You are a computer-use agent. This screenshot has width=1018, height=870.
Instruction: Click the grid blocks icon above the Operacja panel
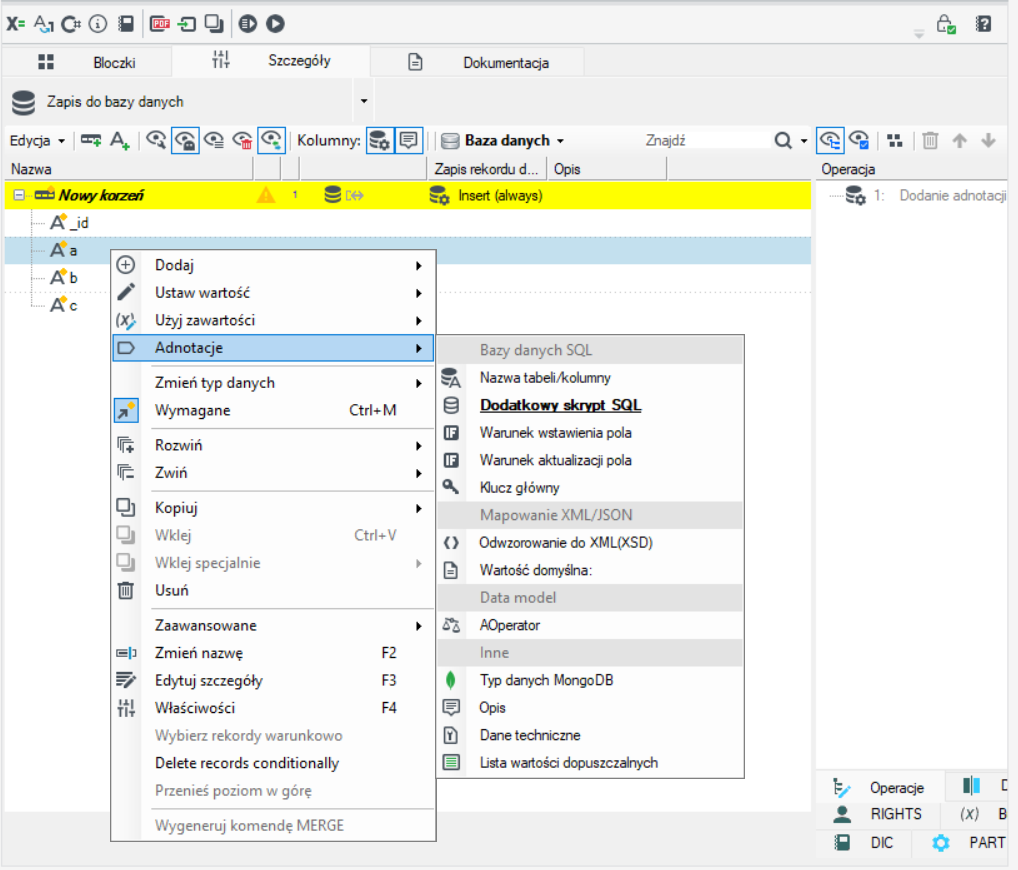tap(895, 140)
